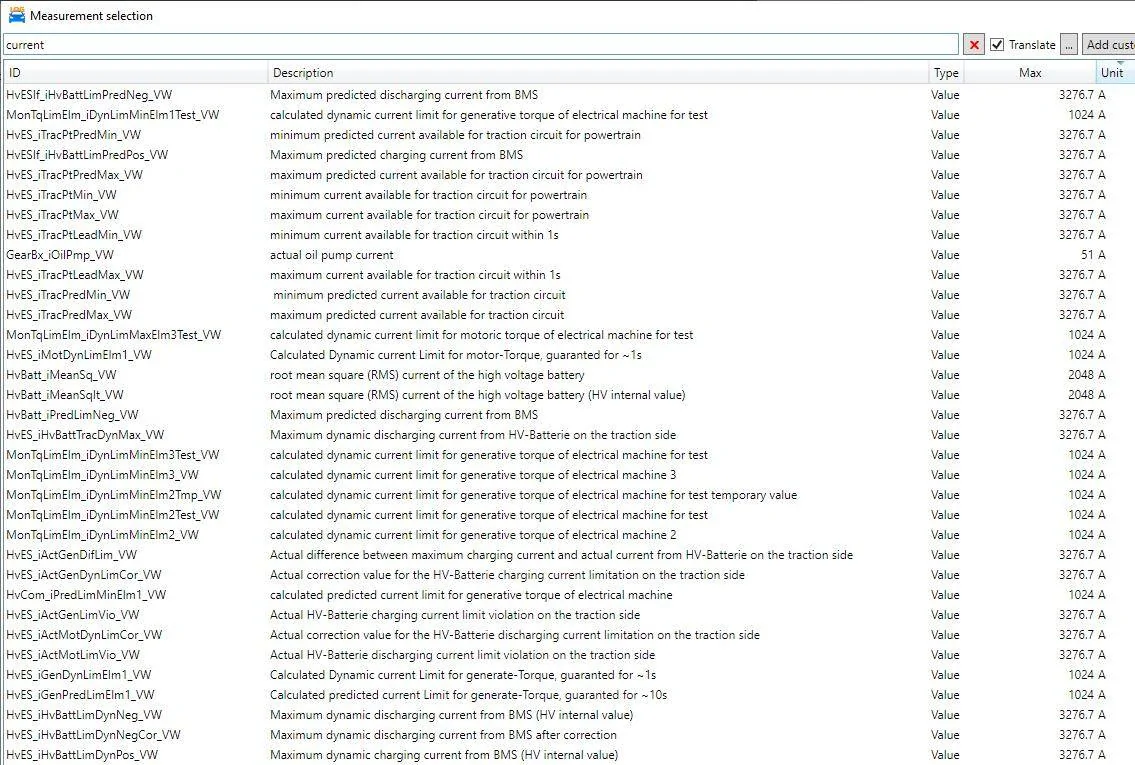The image size is (1135, 765).
Task: Click the Measurement selection window icon
Action: 17,14
